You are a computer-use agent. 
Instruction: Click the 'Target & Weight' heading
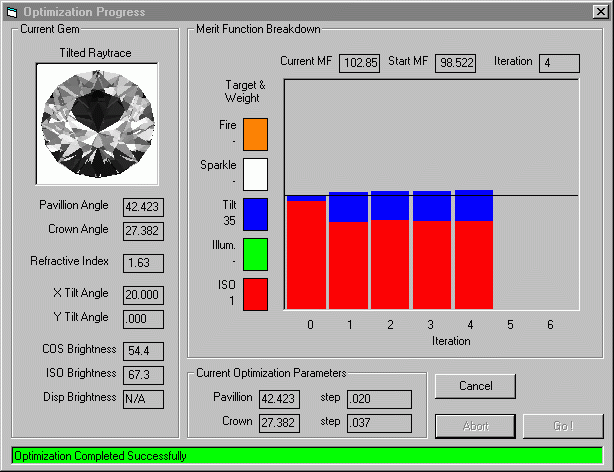coord(244,91)
